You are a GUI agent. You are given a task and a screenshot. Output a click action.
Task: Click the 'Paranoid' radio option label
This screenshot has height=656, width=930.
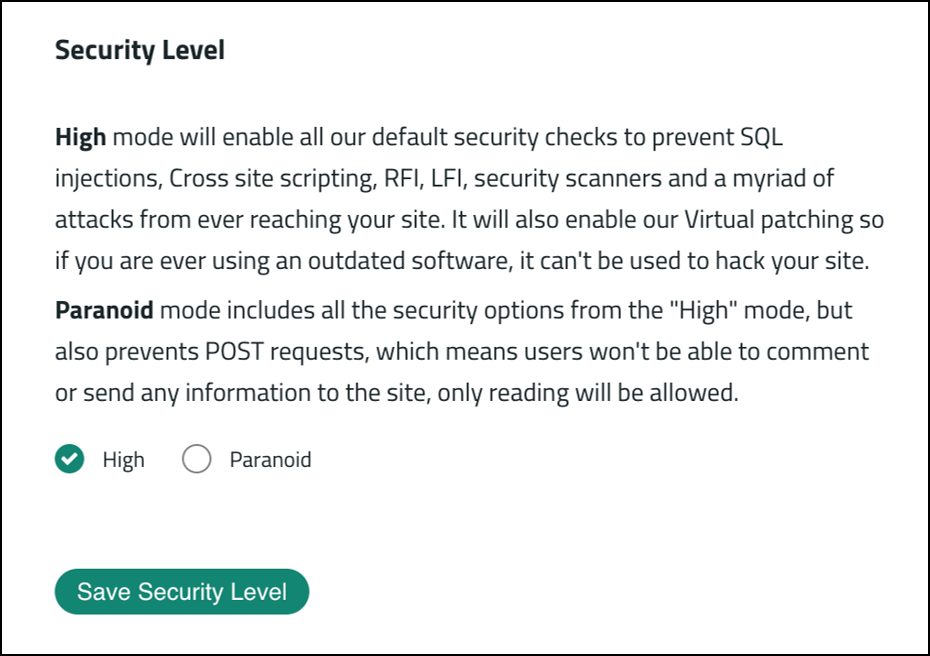(x=270, y=460)
